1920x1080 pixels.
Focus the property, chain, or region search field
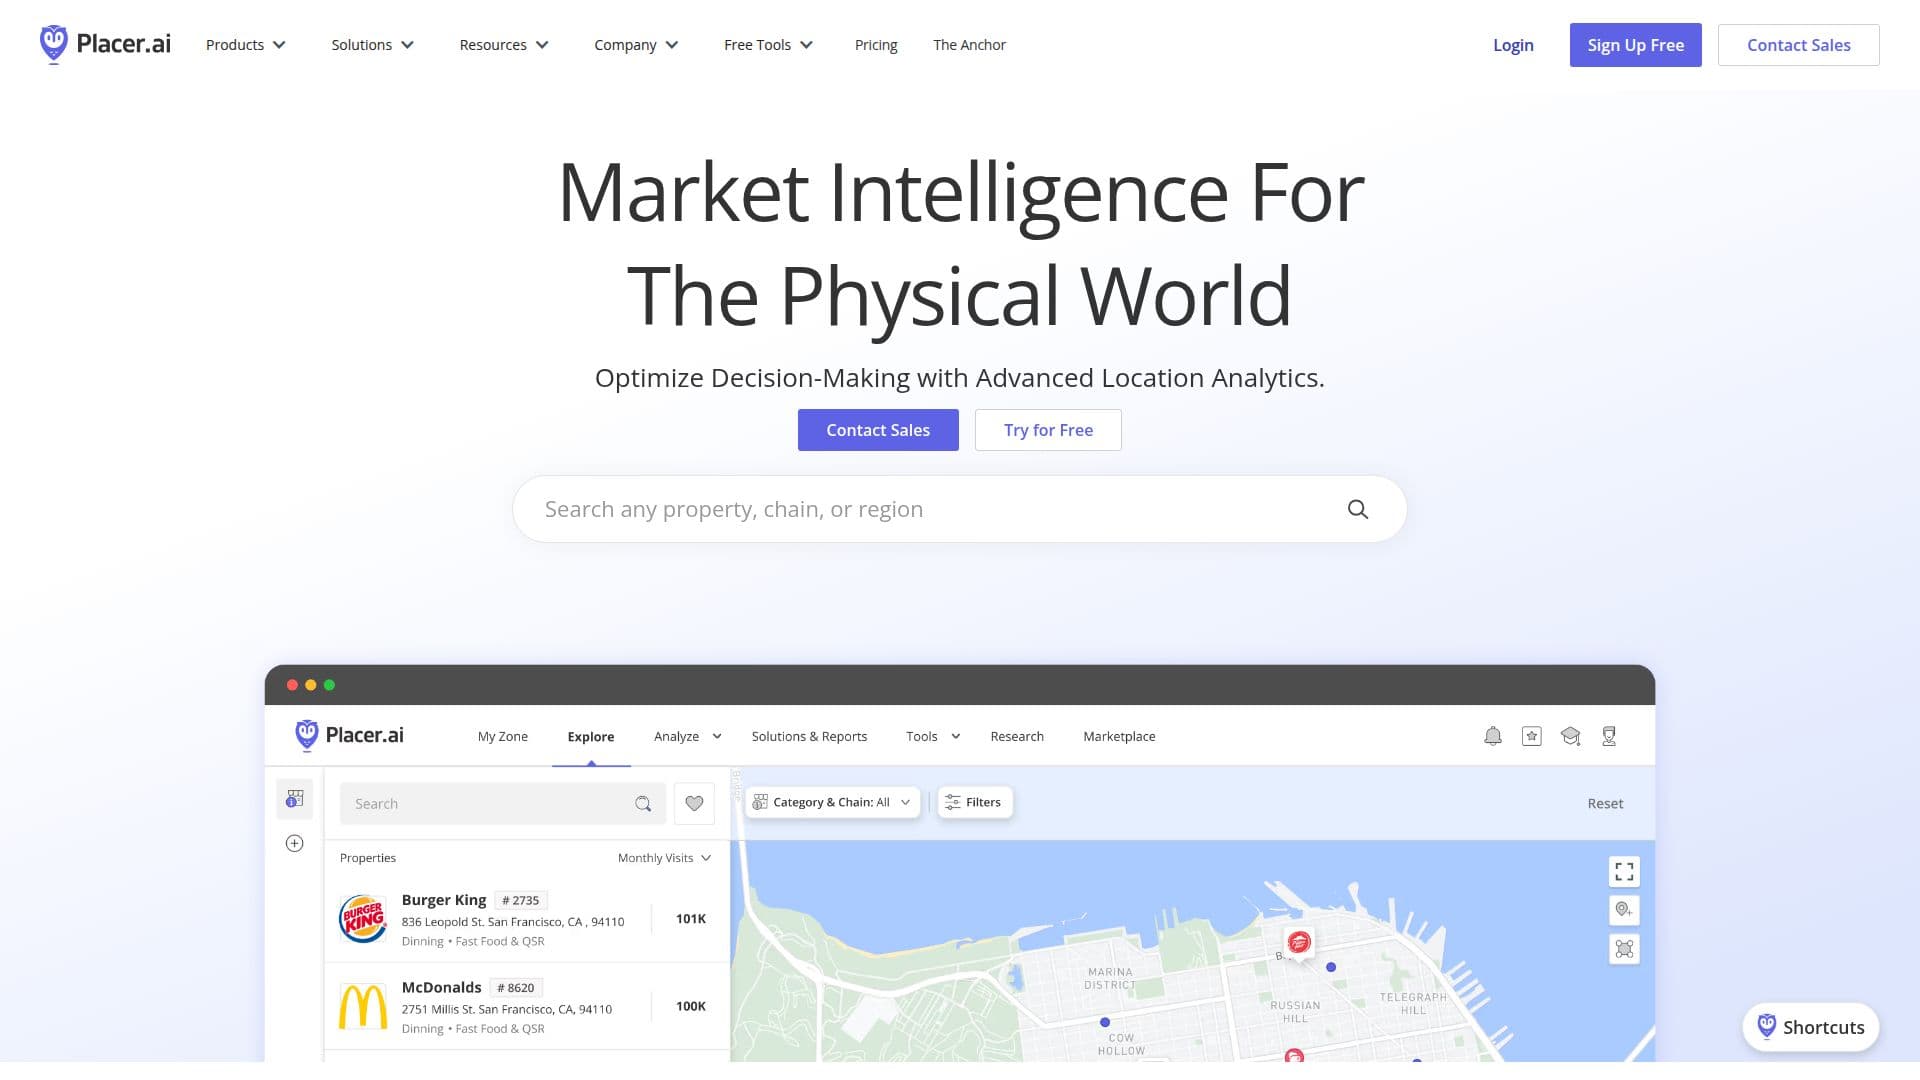[960, 509]
